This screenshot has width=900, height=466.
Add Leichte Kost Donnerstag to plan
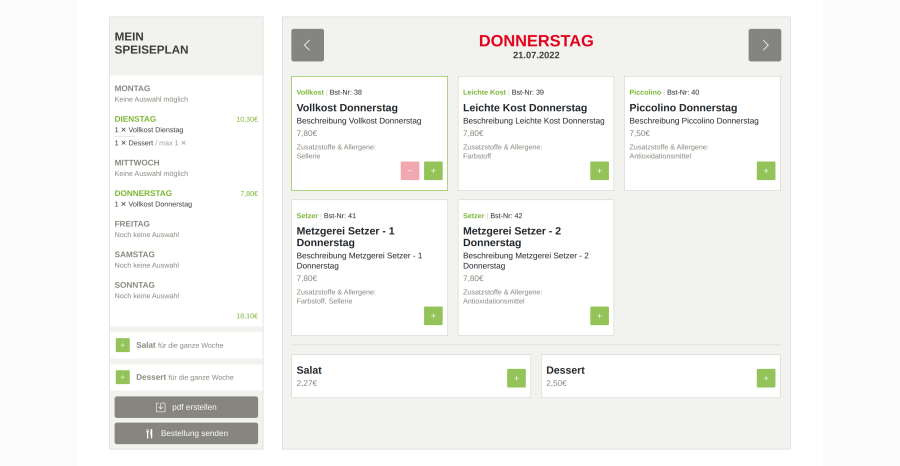click(599, 170)
